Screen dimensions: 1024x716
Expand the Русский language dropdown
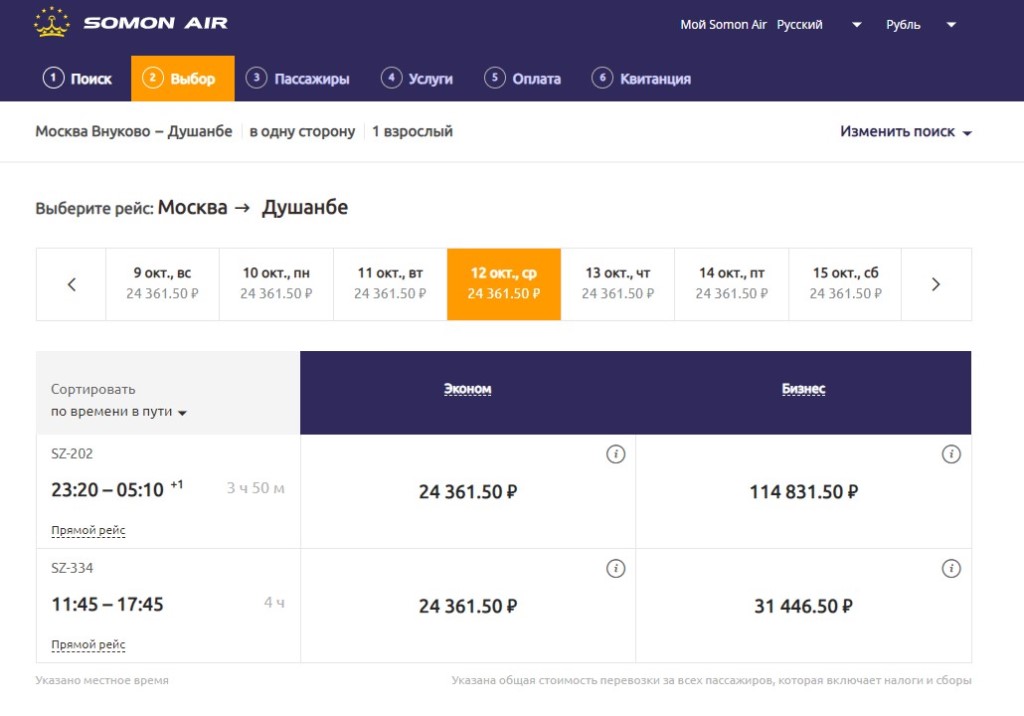[819, 25]
